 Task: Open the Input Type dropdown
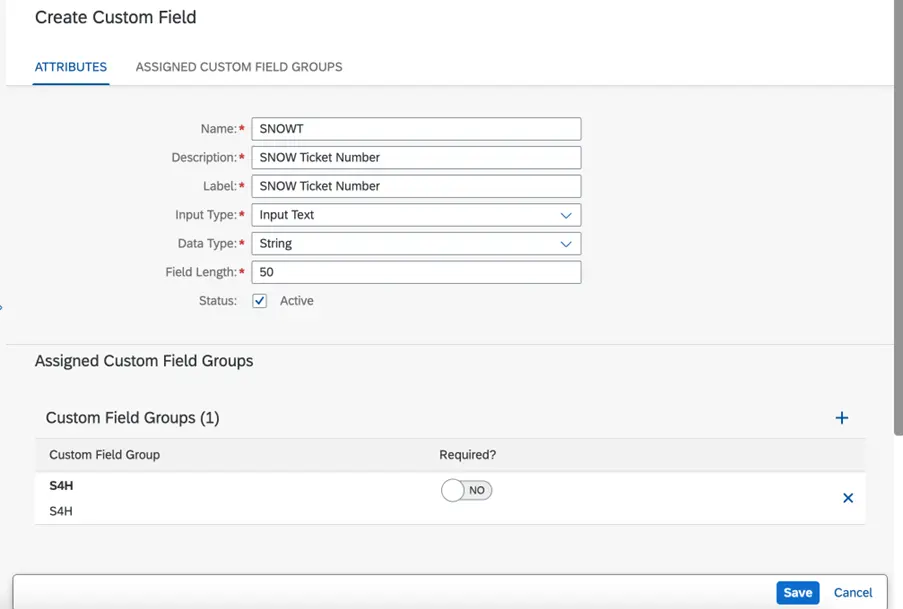tap(415, 215)
